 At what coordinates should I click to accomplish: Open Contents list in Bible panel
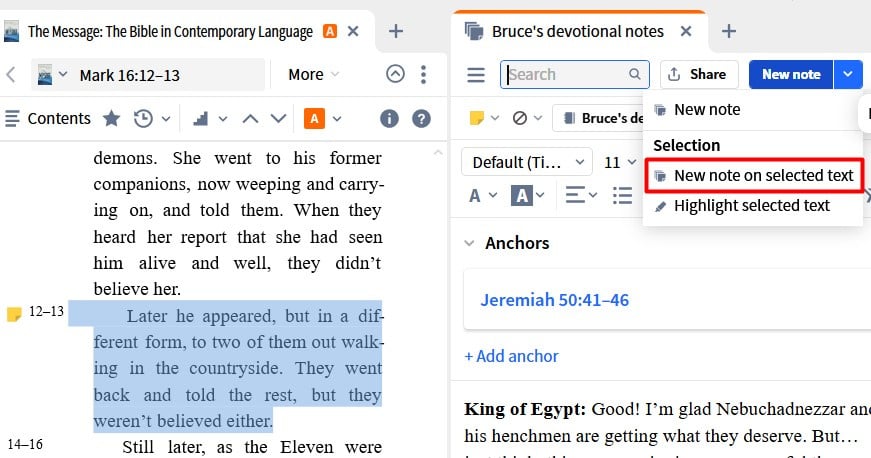48,118
